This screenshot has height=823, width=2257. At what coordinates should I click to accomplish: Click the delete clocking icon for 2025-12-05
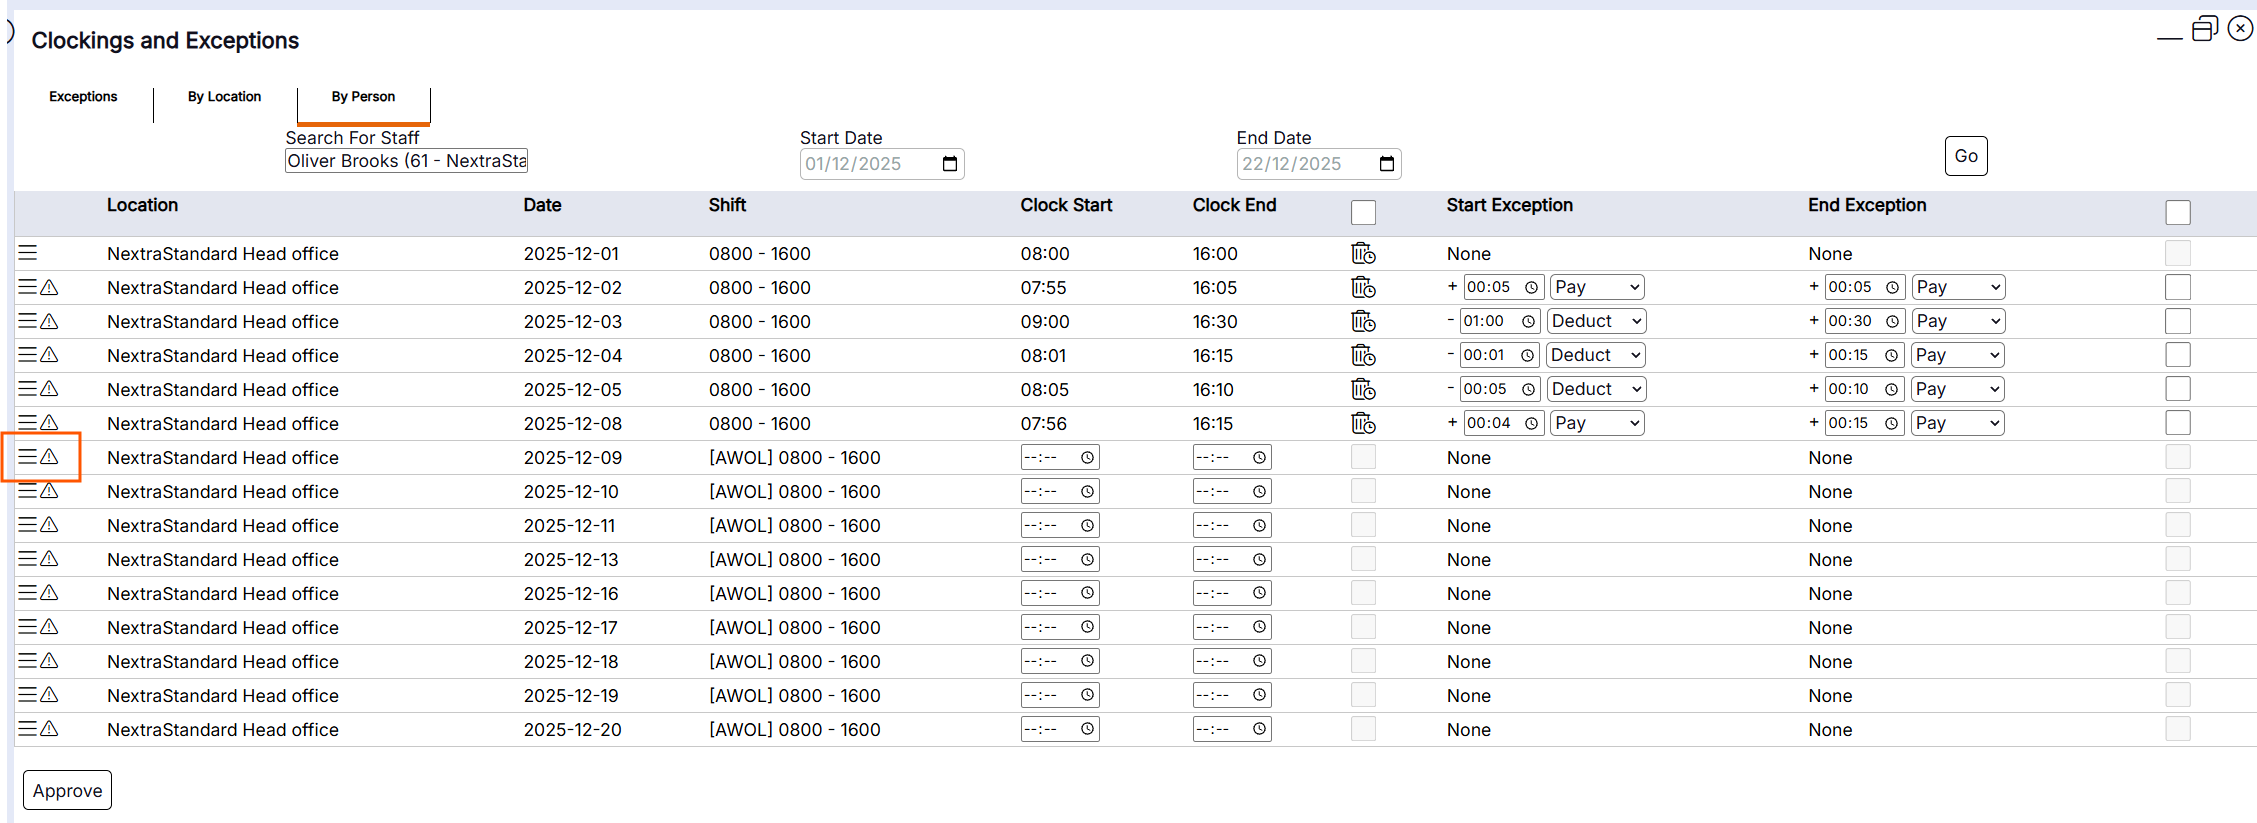click(1363, 390)
